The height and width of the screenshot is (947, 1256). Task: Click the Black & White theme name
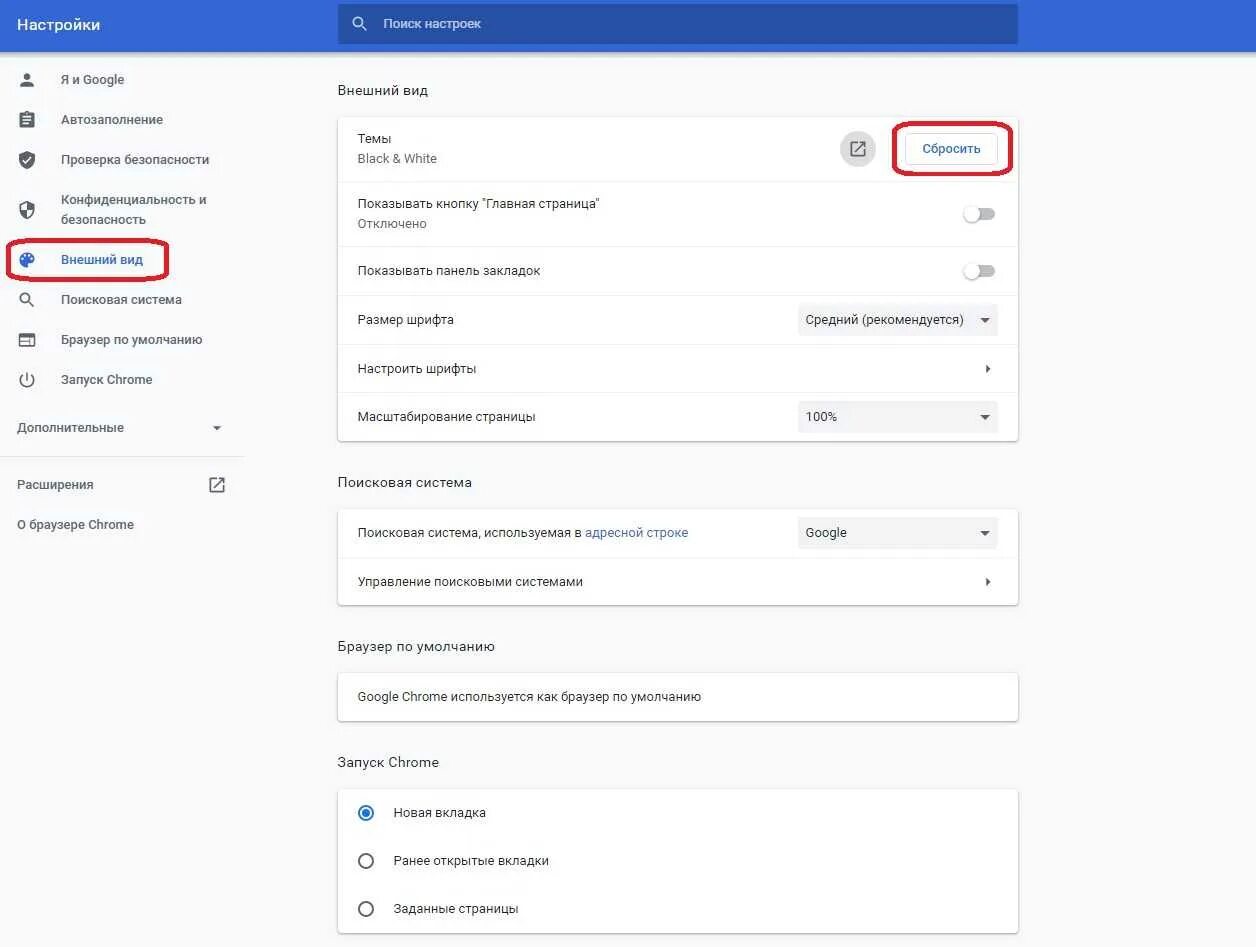[x=397, y=159]
